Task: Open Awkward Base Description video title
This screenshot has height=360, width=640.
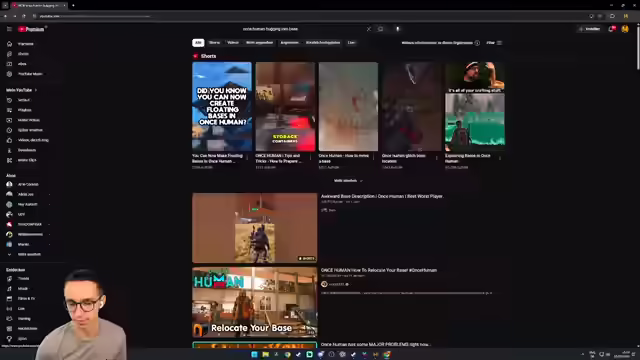Action: (382, 196)
